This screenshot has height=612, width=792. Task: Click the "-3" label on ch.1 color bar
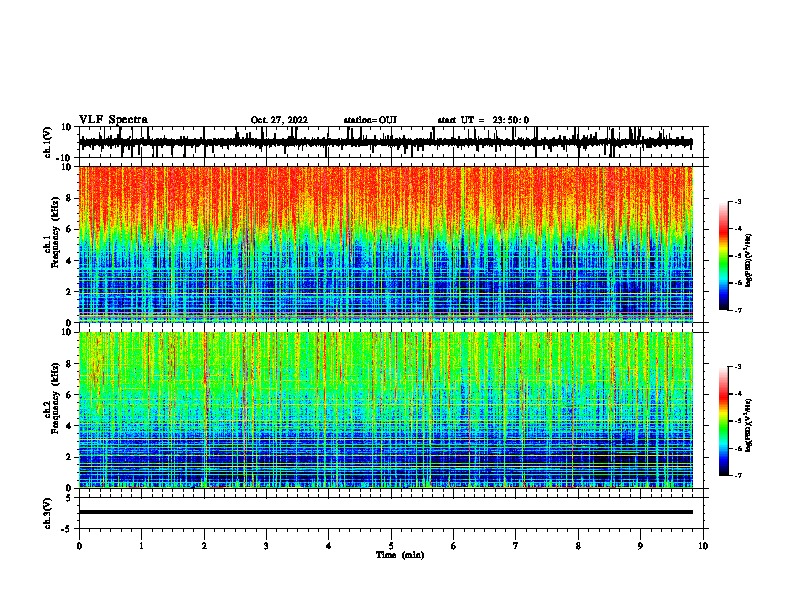(738, 201)
